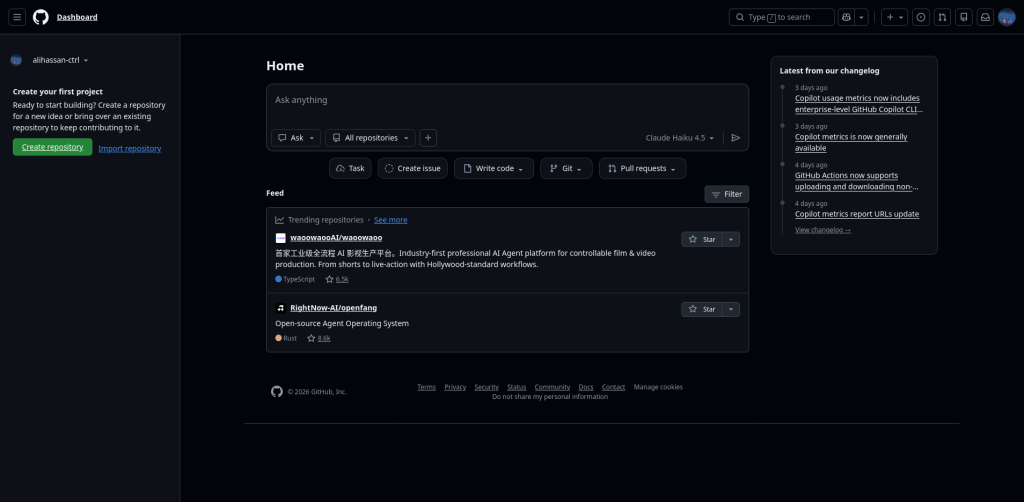Open the Repositories icon in header

pyautogui.click(x=964, y=17)
